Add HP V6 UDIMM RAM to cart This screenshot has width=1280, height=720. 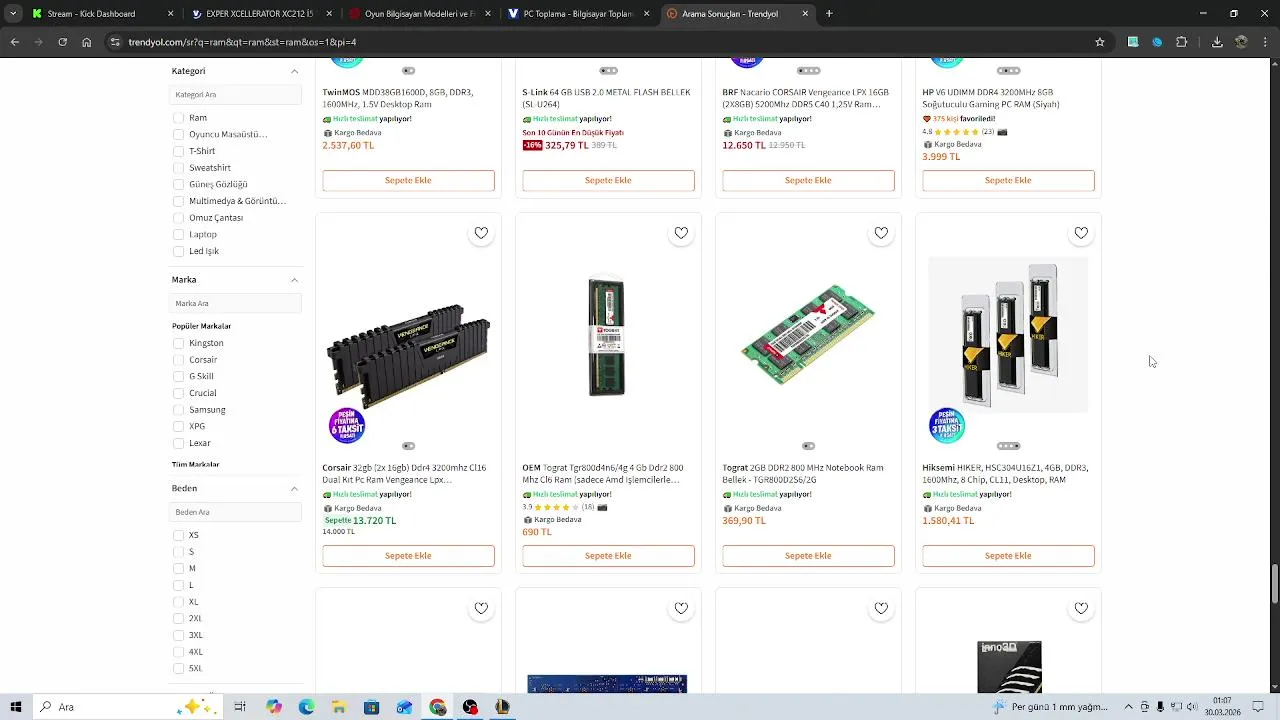(1008, 181)
